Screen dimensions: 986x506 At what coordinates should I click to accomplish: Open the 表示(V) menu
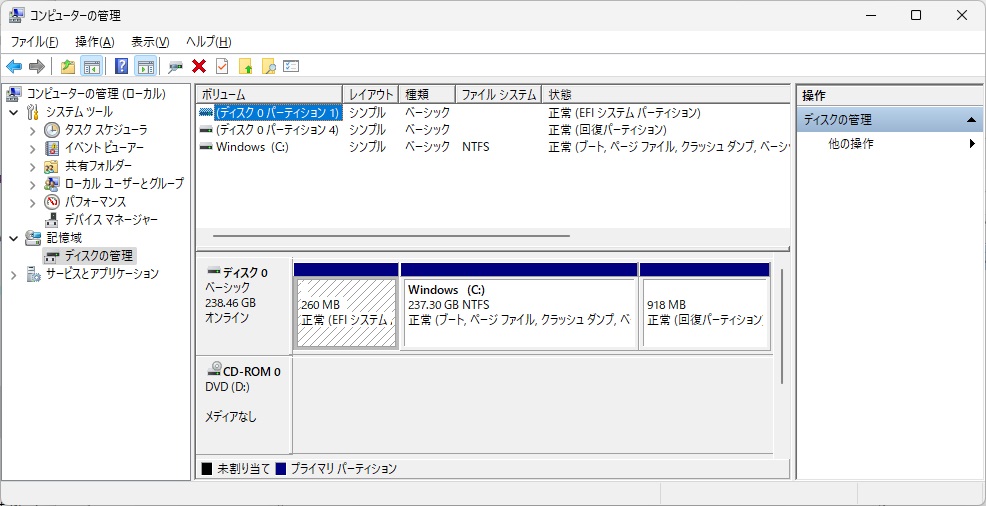pos(150,42)
